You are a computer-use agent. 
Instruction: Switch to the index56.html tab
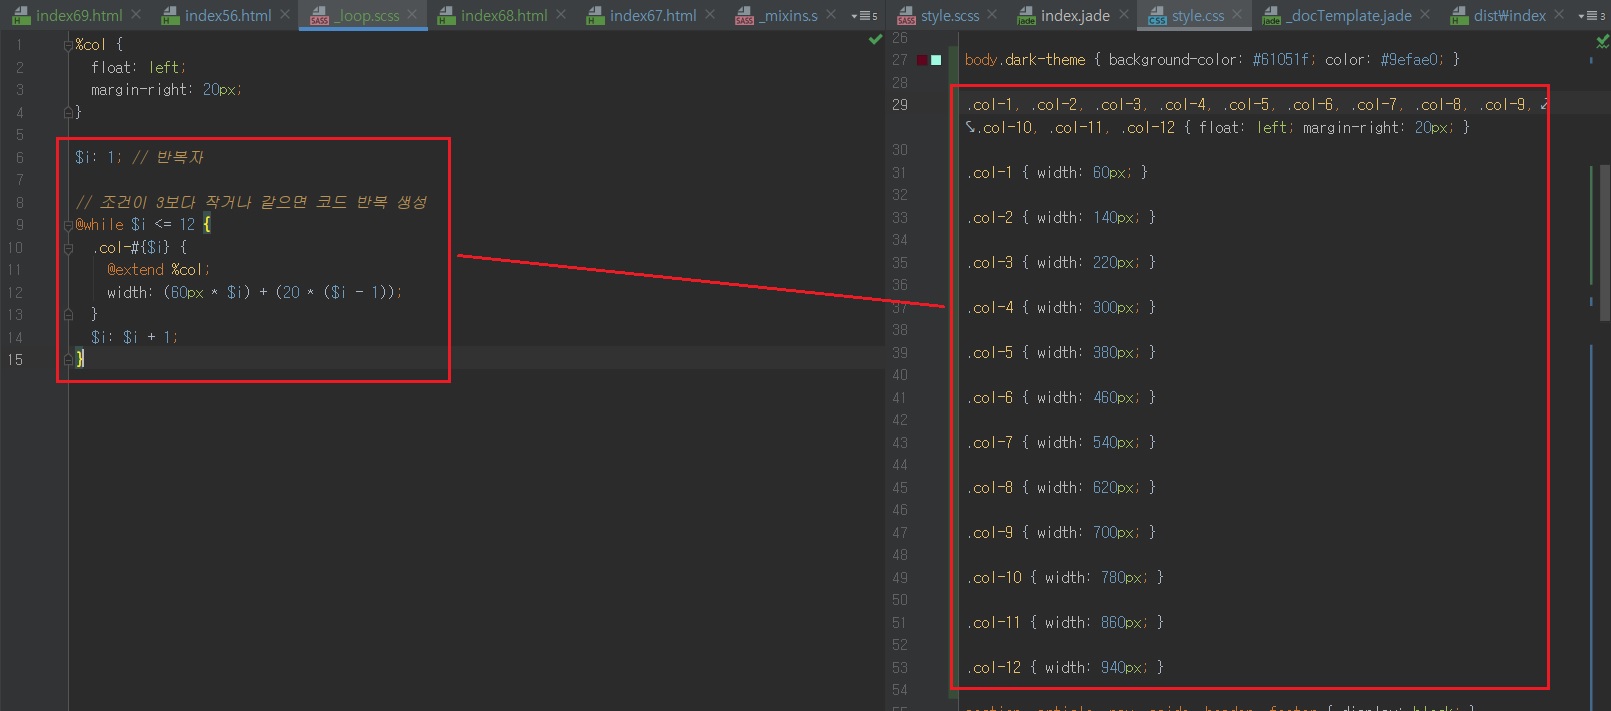pyautogui.click(x=227, y=15)
